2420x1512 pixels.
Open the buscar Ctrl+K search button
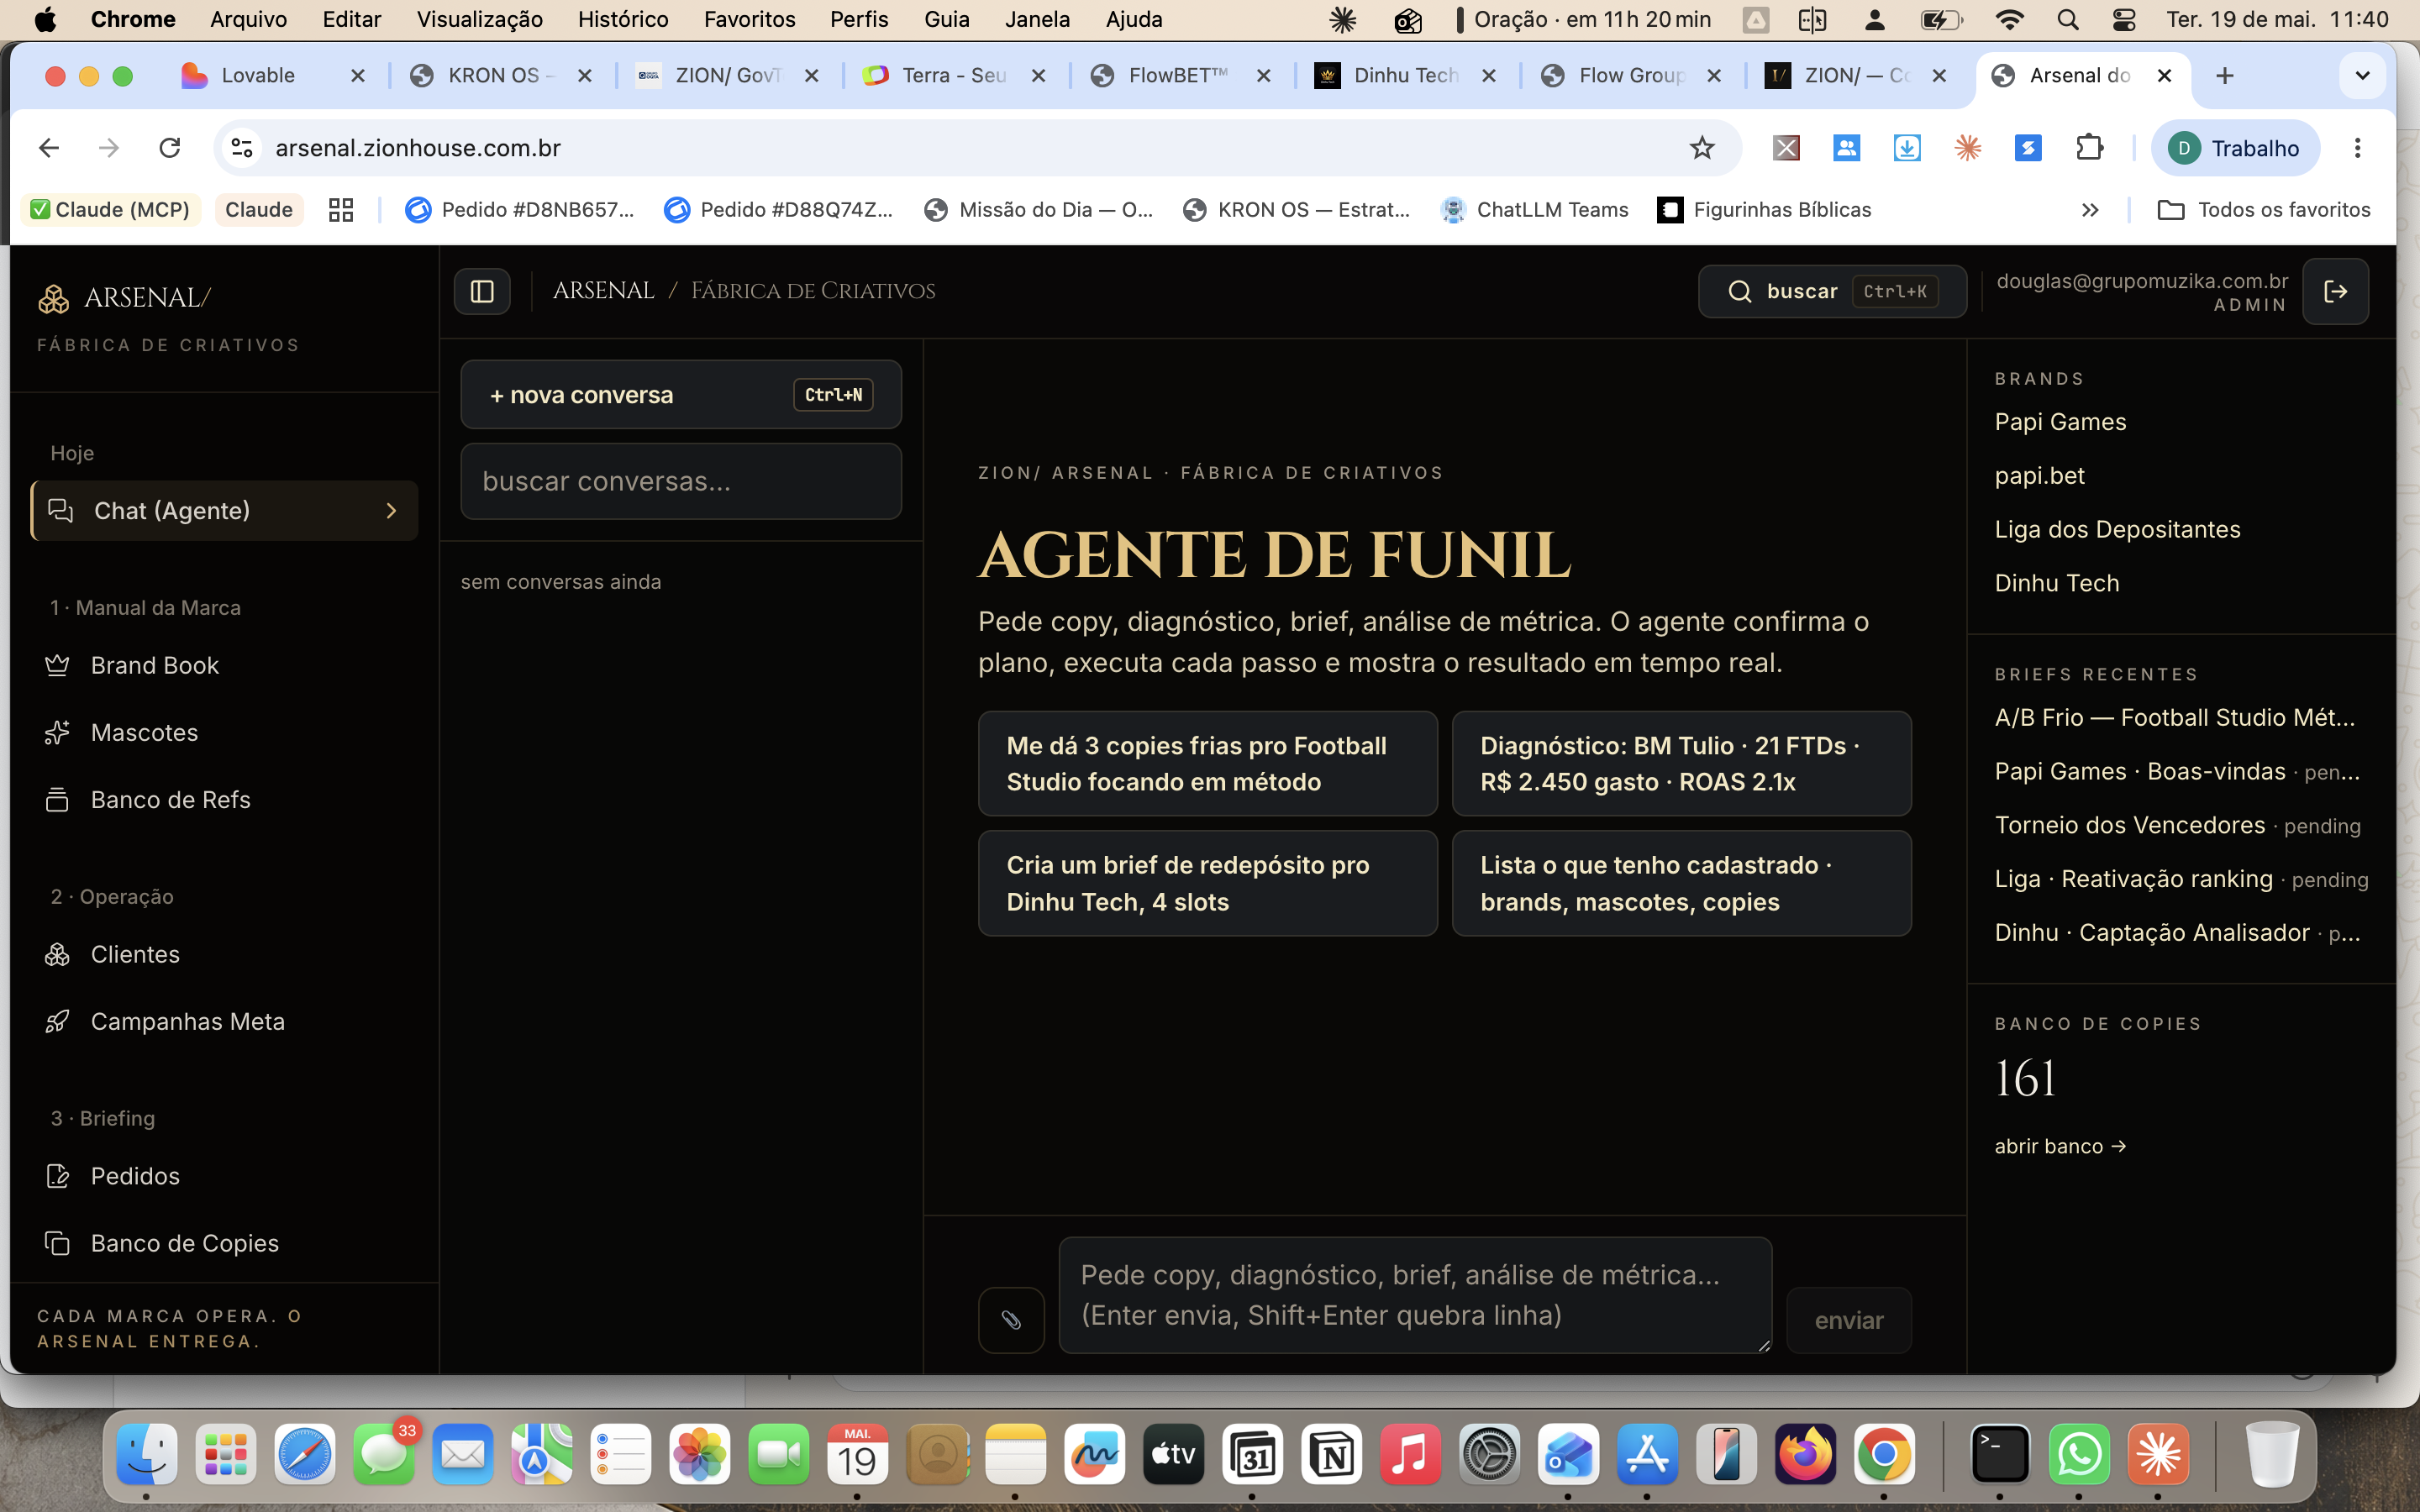point(1832,291)
